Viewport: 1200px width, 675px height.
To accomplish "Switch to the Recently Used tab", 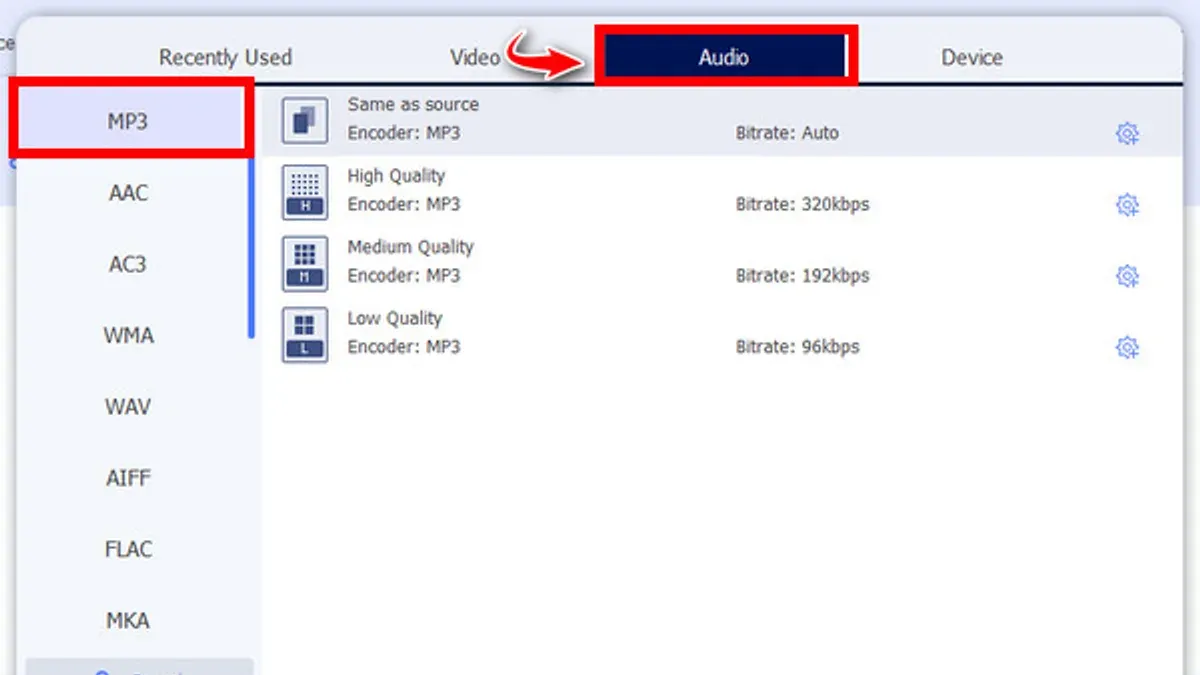I will click(225, 57).
